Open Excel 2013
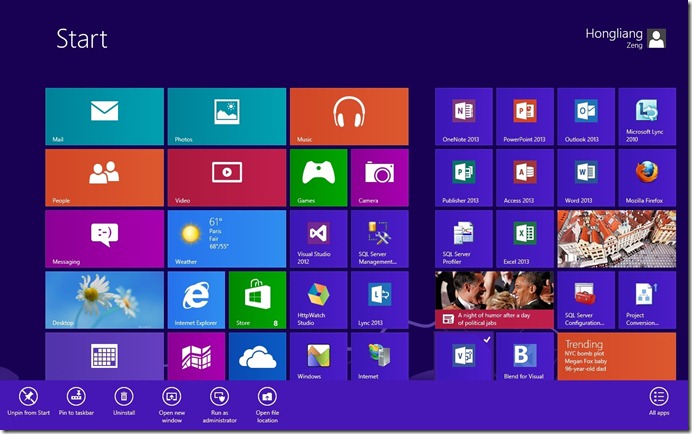The height and width of the screenshot is (434, 692). point(525,239)
